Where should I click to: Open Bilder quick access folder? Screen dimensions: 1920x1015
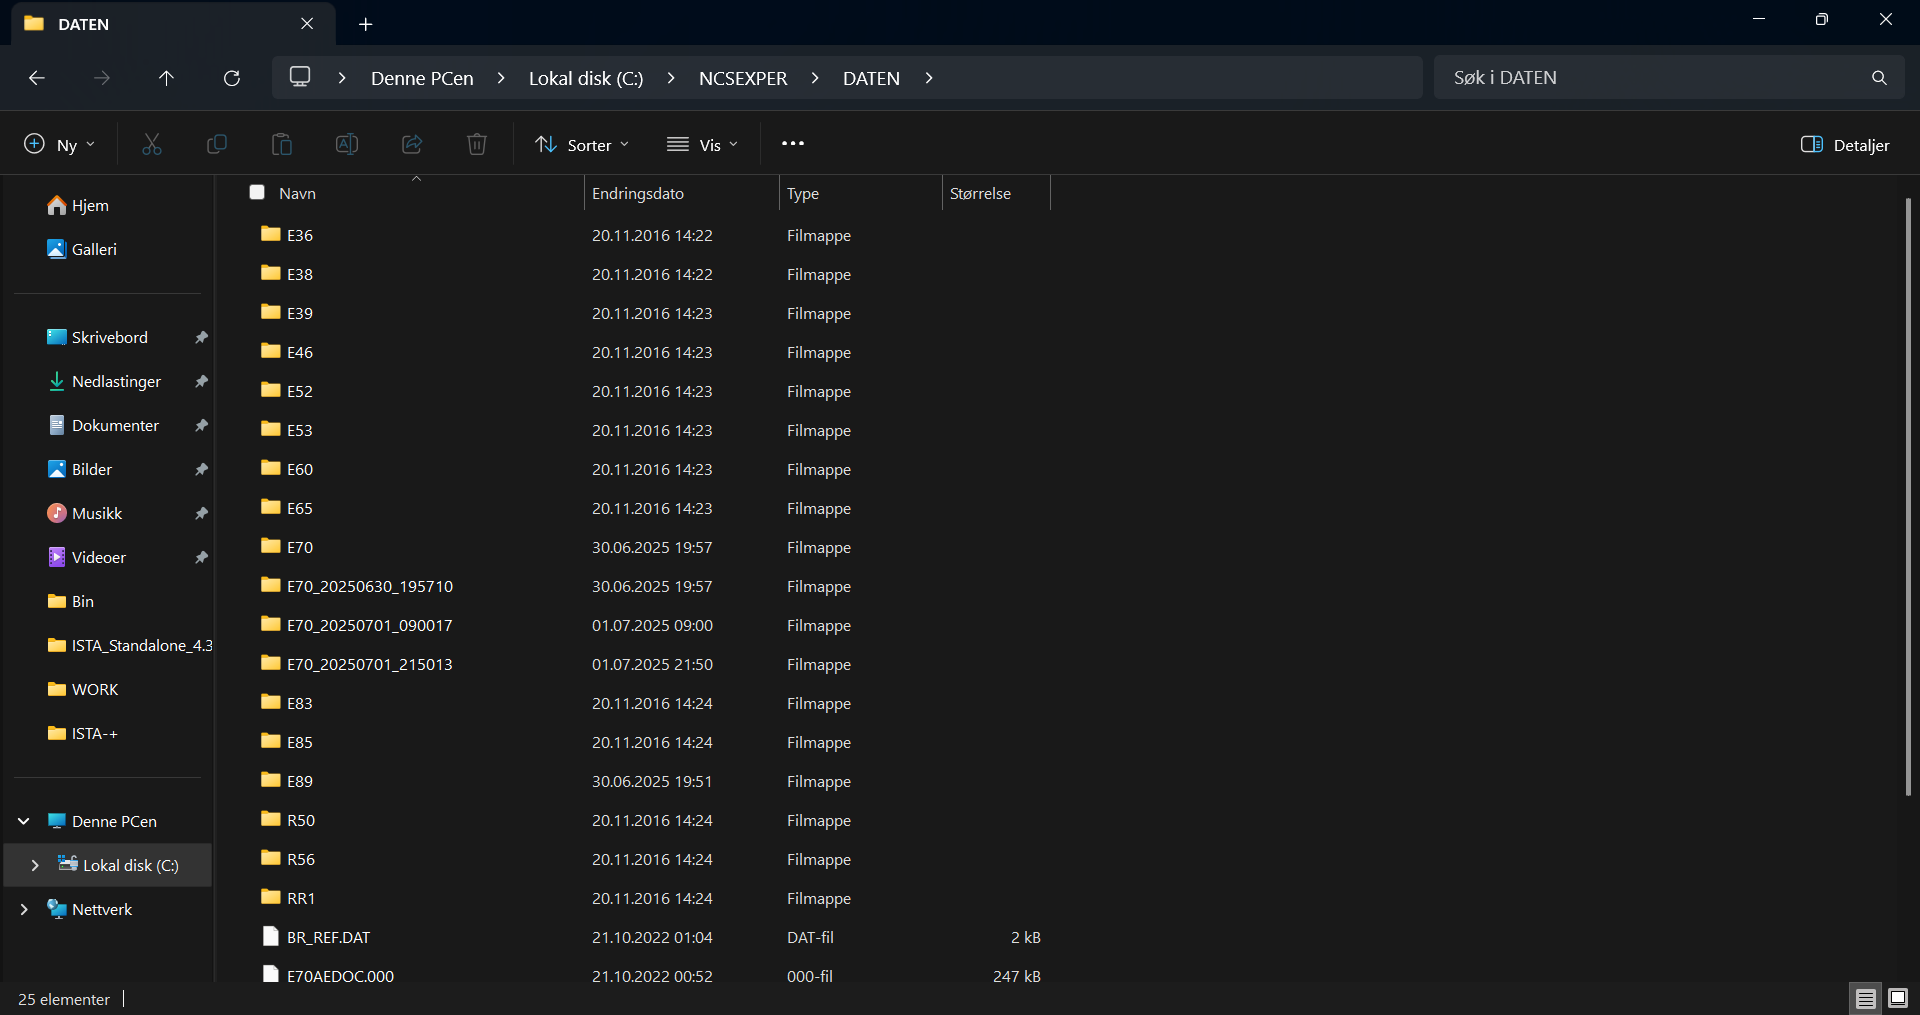pos(79,469)
